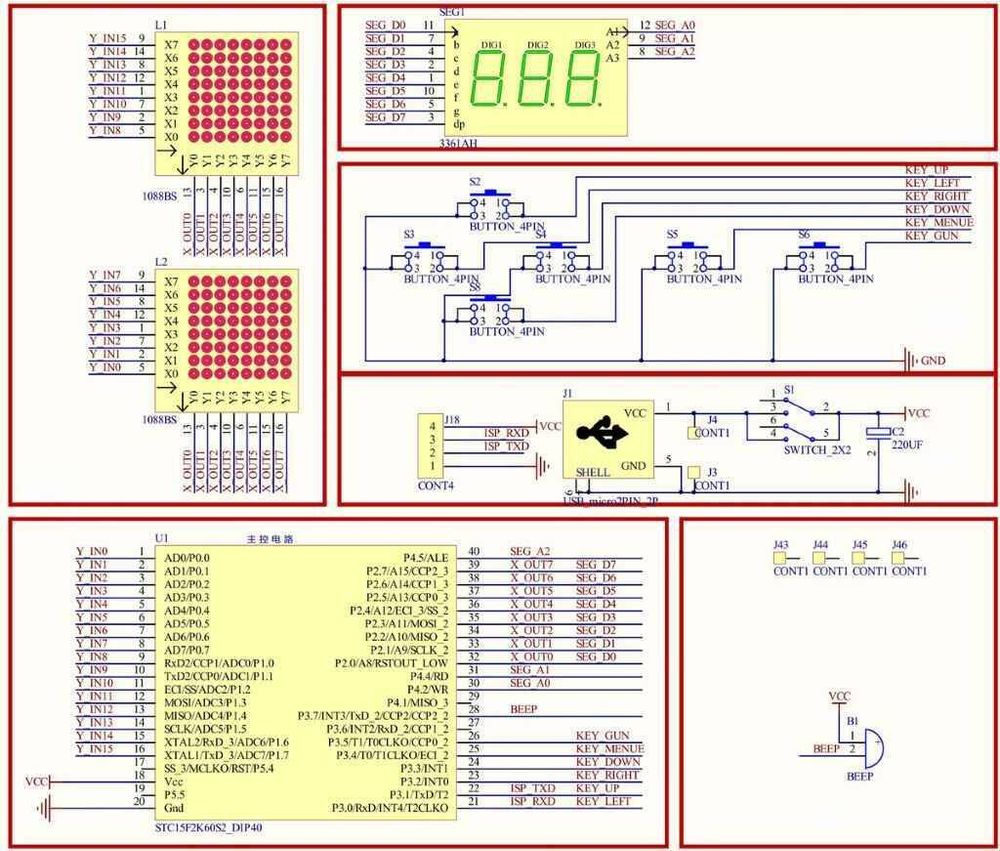Select the USB symbol on J1 connector
This screenshot has width=1000, height=851.
click(x=602, y=433)
